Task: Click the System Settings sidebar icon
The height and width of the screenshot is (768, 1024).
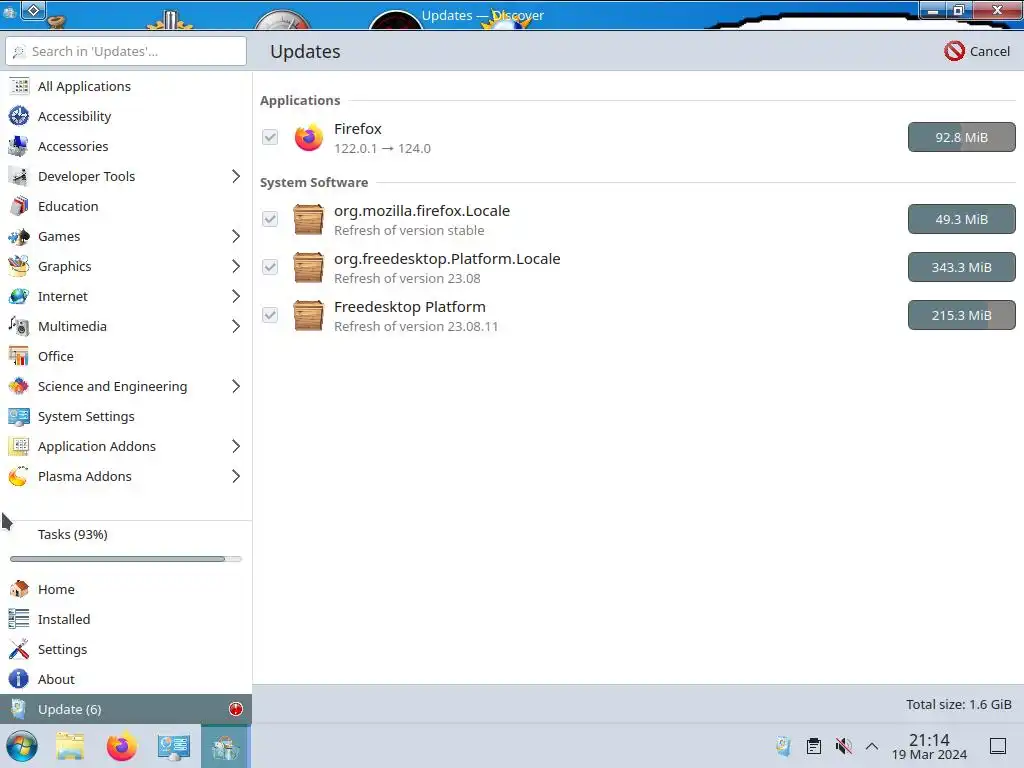Action: 19,417
